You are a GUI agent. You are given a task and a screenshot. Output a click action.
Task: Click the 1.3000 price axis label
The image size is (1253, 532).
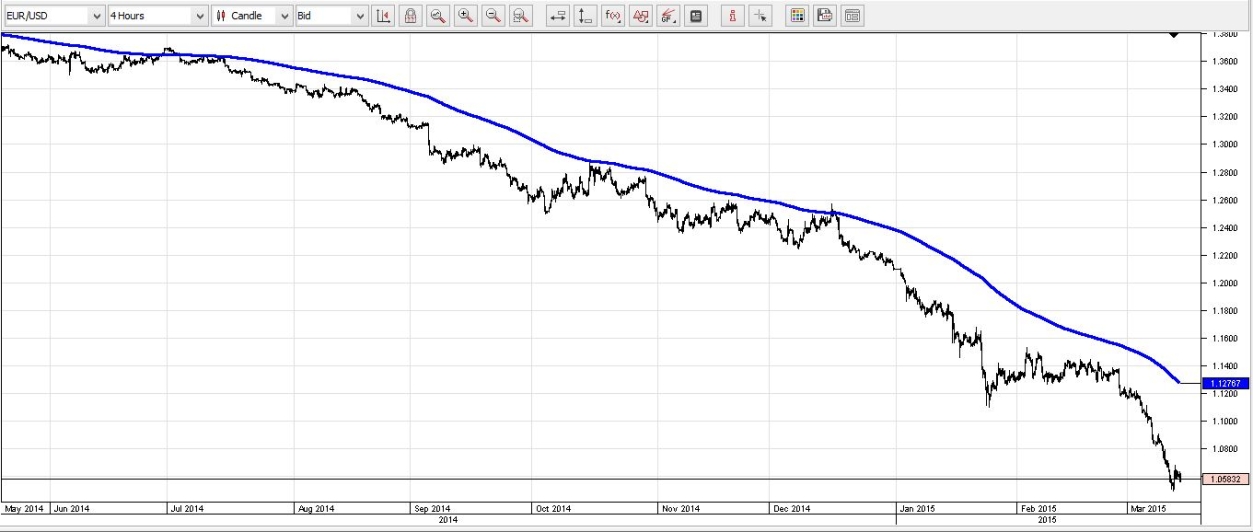click(1225, 144)
